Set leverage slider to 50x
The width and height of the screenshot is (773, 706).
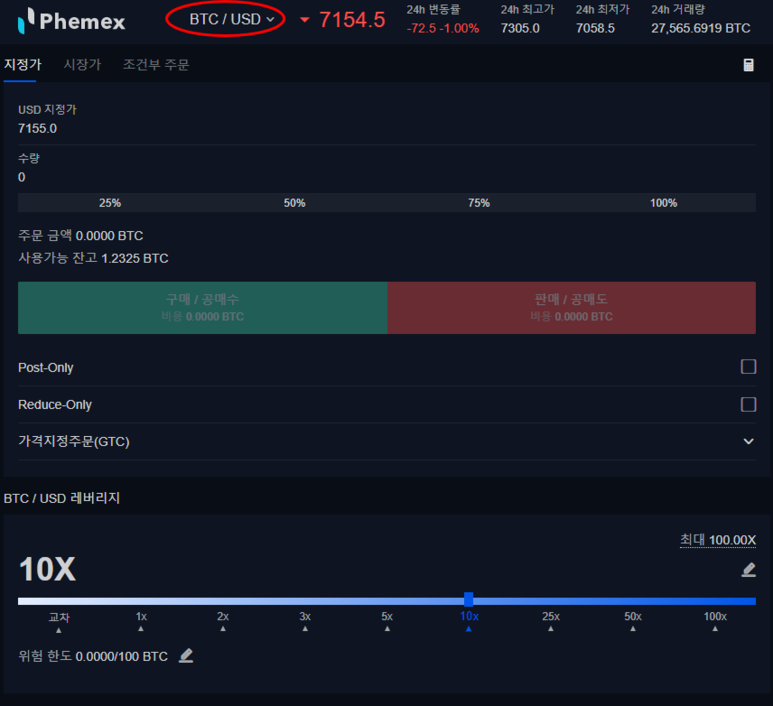click(633, 621)
